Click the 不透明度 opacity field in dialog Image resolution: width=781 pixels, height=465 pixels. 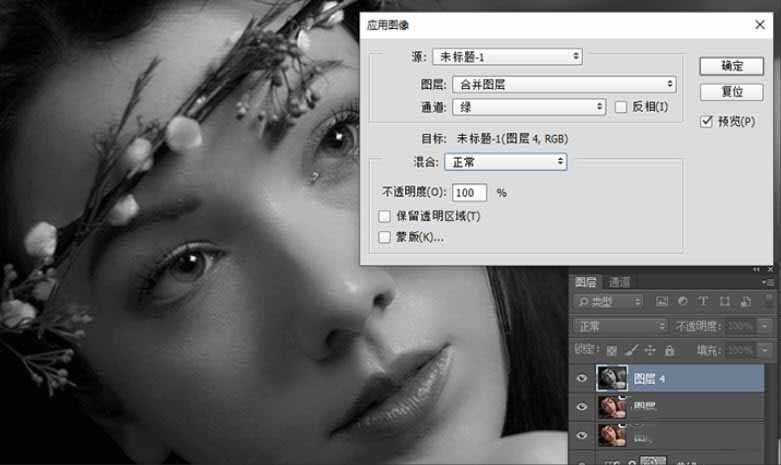coord(469,192)
